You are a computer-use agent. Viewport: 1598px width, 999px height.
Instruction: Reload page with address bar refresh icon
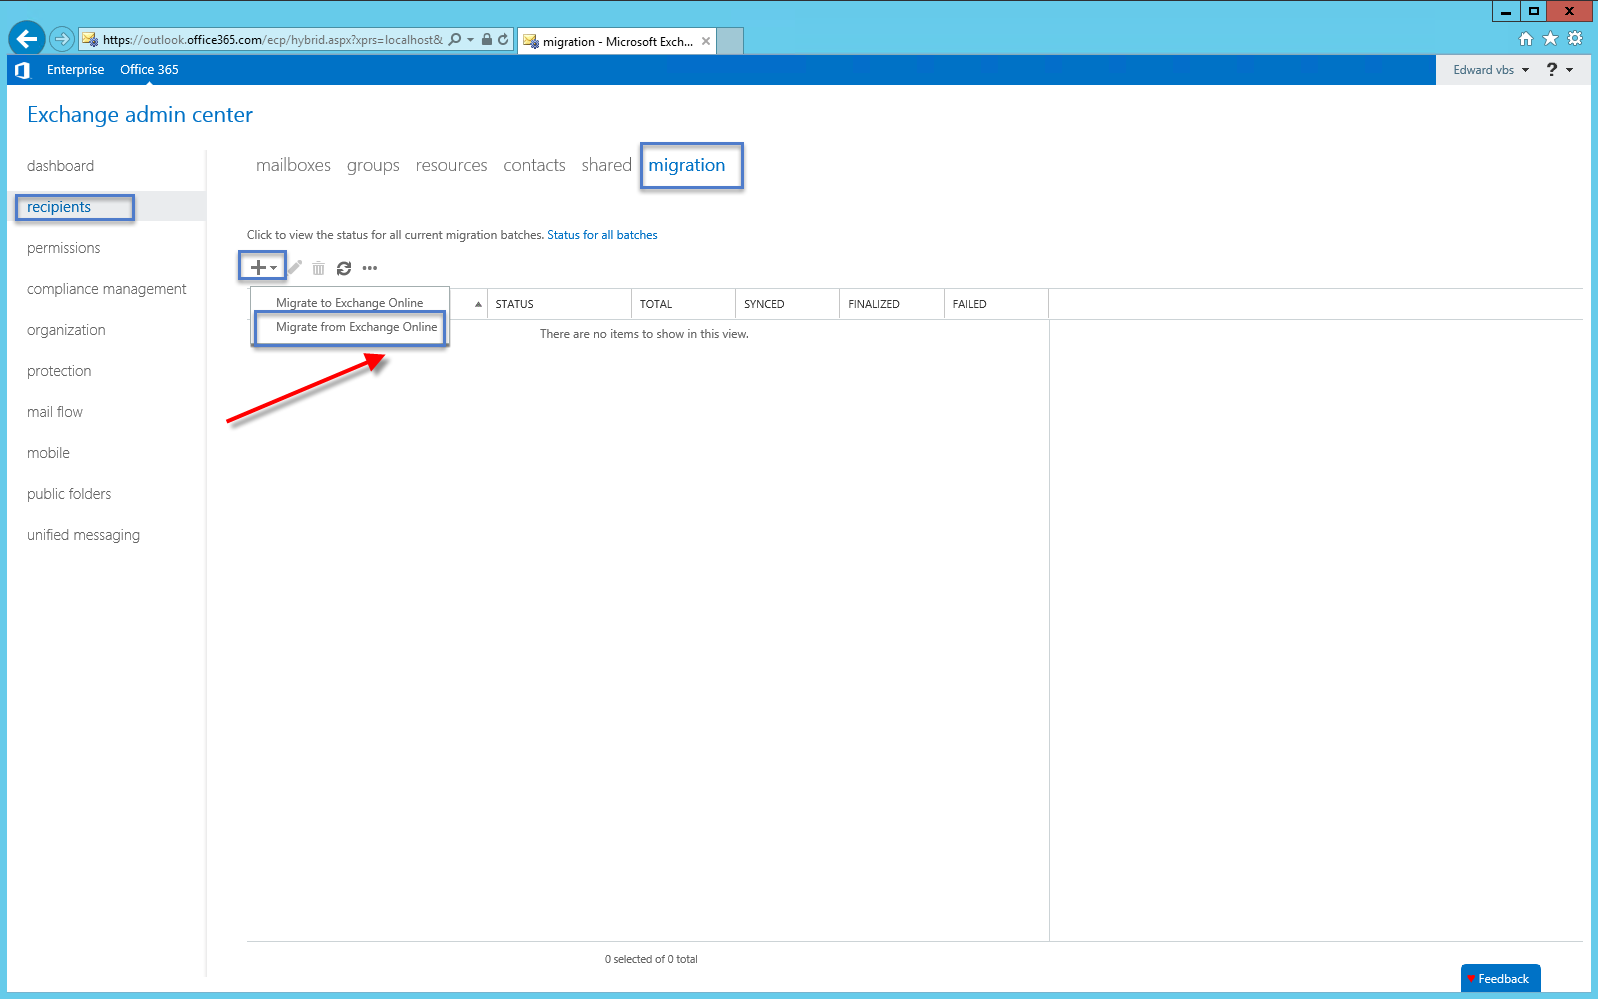(x=503, y=40)
